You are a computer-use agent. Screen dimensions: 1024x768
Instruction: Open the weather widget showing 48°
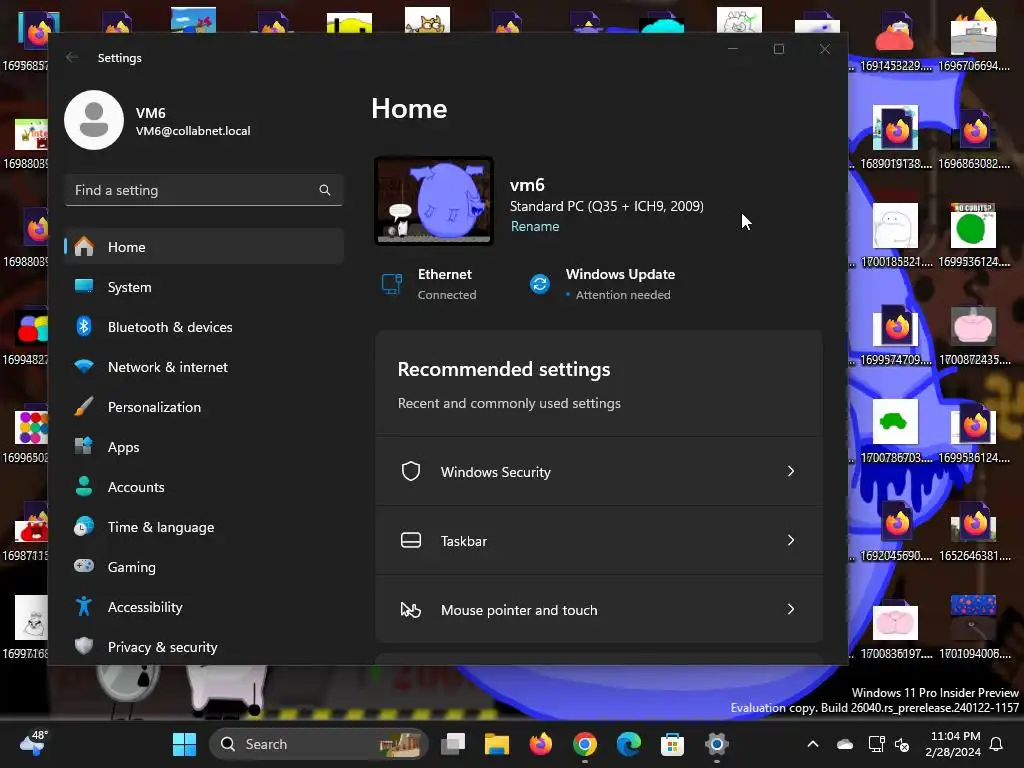tap(33, 743)
